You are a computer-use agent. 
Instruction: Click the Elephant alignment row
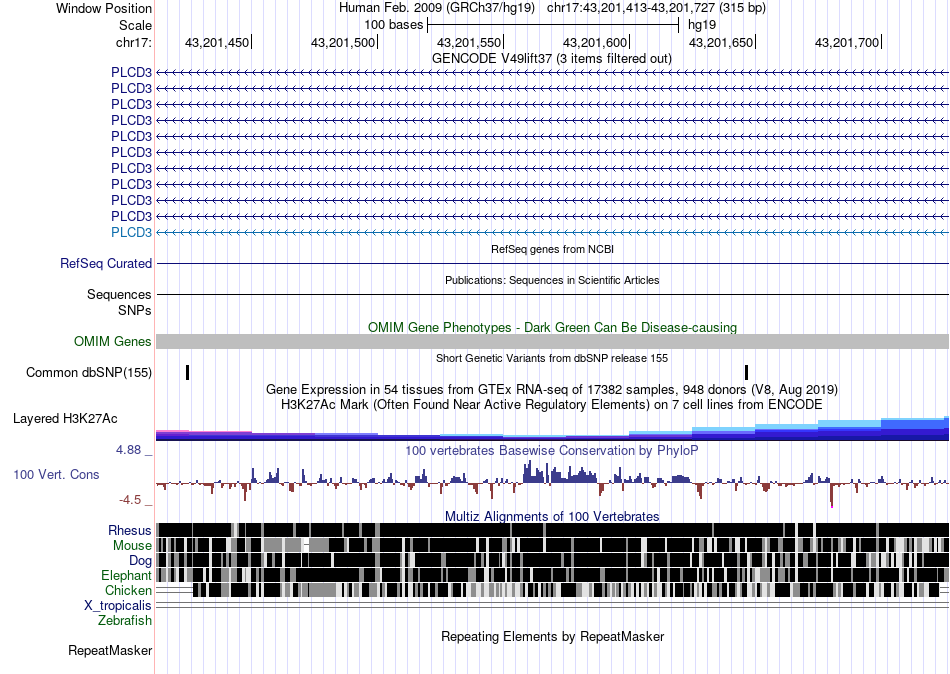553,575
